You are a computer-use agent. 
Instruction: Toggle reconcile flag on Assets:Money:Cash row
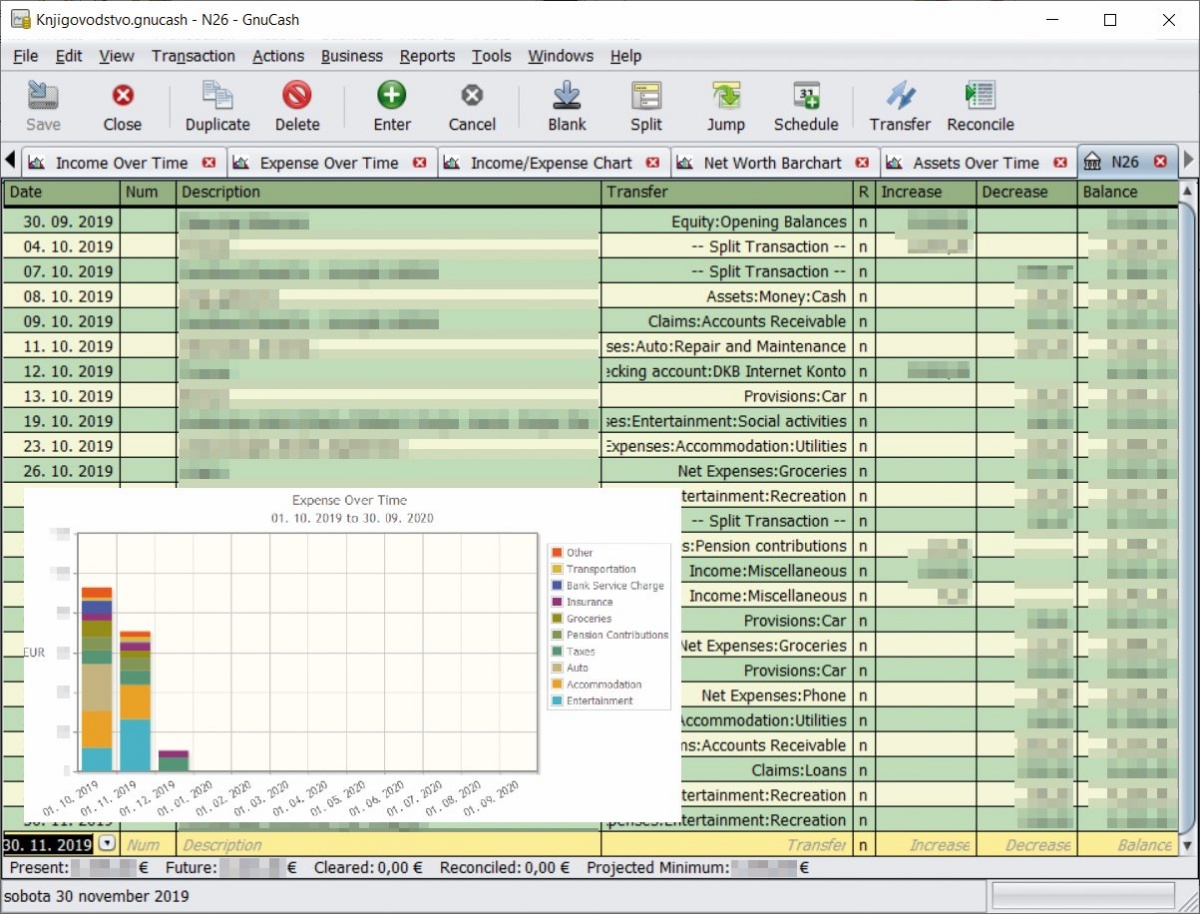864,296
